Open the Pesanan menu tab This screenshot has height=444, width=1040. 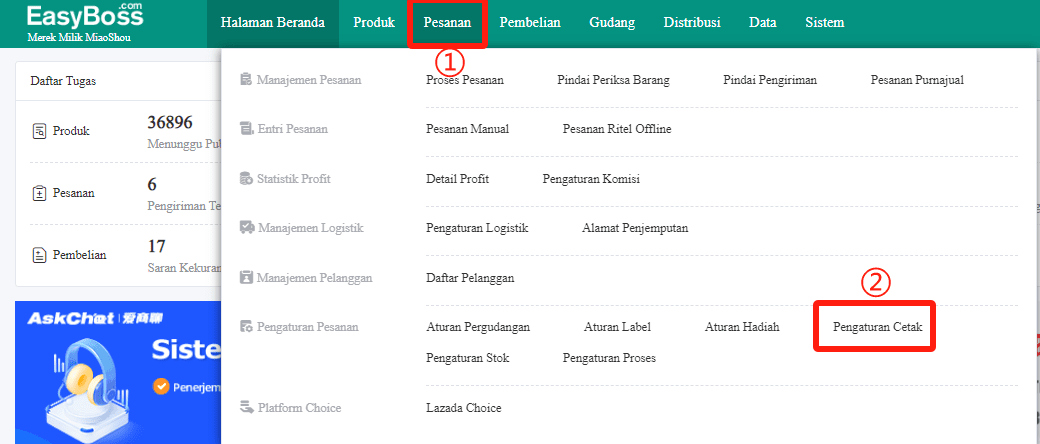pyautogui.click(x=447, y=23)
